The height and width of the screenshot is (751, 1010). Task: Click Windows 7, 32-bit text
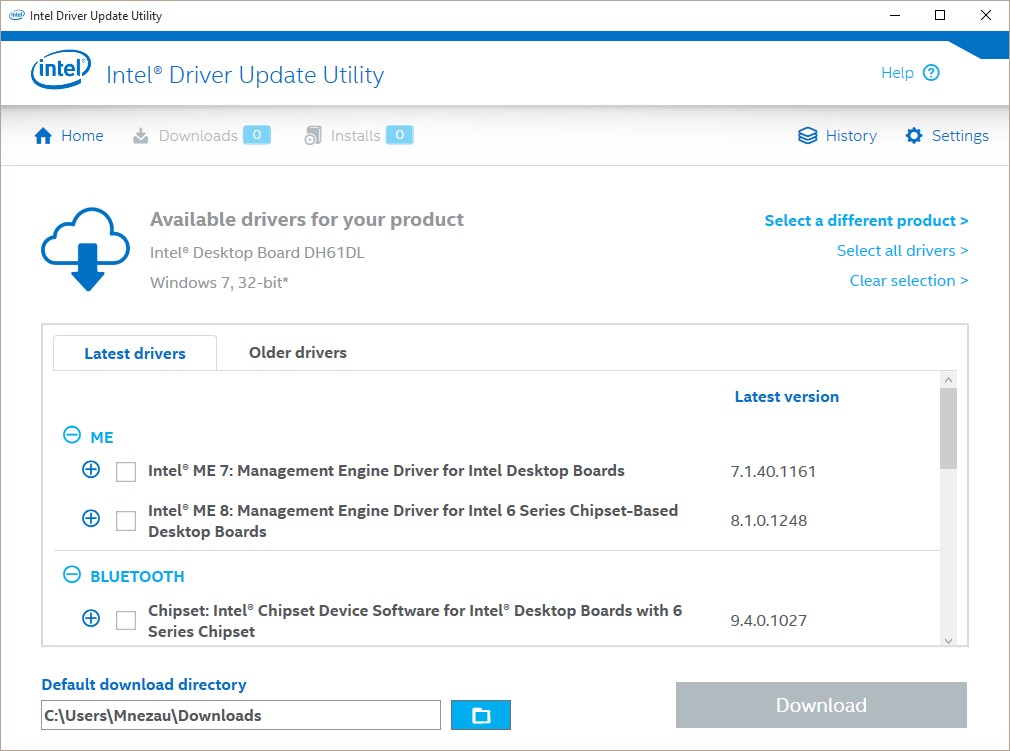pos(219,283)
